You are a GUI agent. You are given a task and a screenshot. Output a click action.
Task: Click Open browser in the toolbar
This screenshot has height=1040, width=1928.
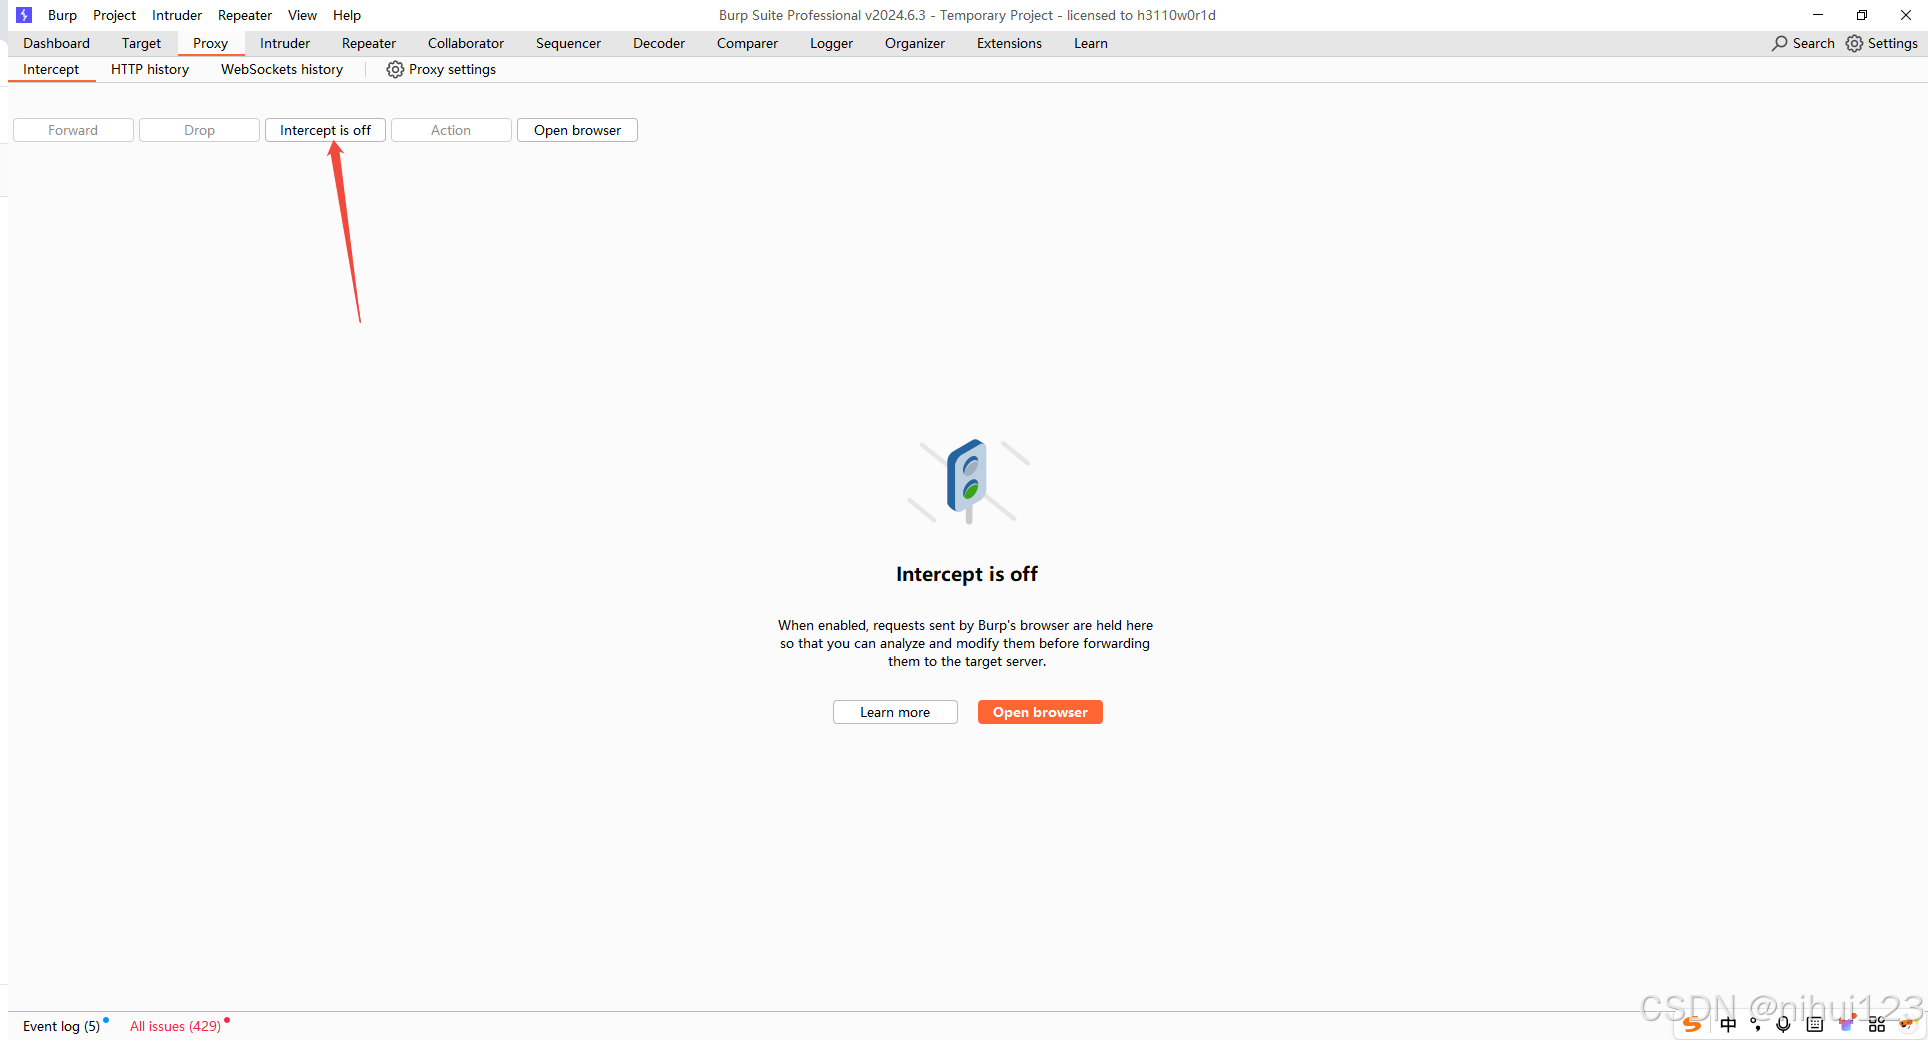pyautogui.click(x=577, y=130)
